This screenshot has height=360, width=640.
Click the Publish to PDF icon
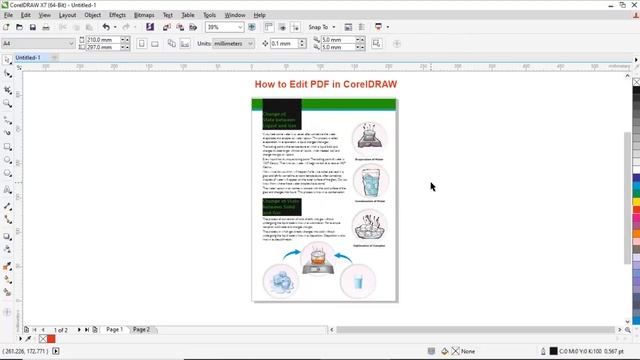pyautogui.click(x=193, y=27)
